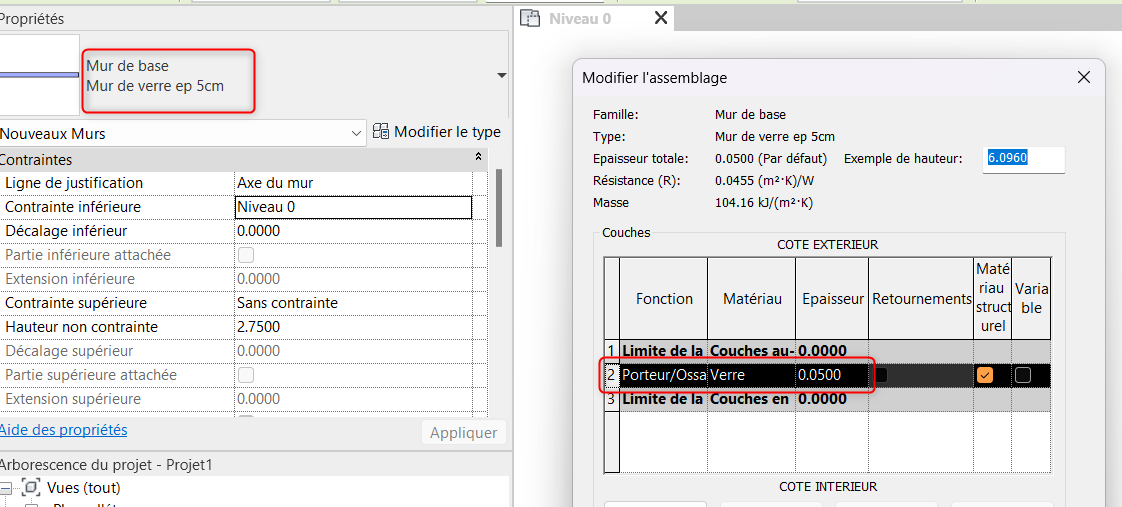
Task: Close the 'Niveau 0' view tab
Action: tap(661, 19)
